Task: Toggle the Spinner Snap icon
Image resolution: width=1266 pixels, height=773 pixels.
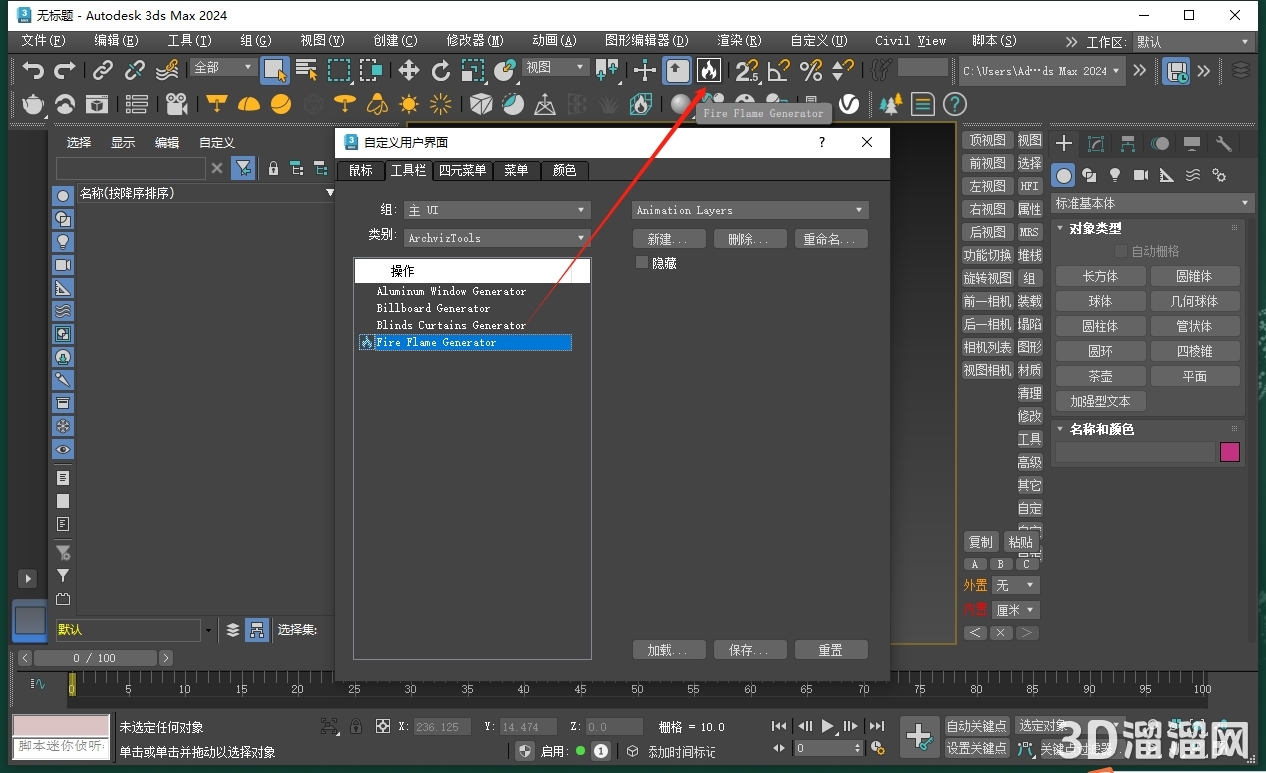Action: (843, 70)
